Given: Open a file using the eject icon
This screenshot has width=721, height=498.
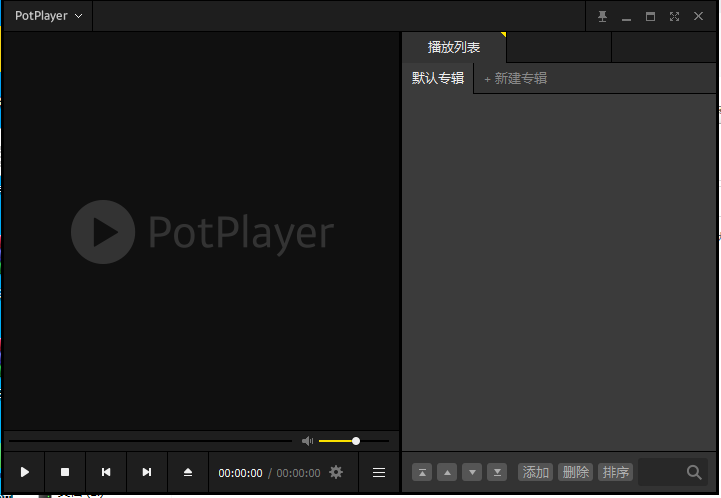Looking at the screenshot, I should (188, 472).
